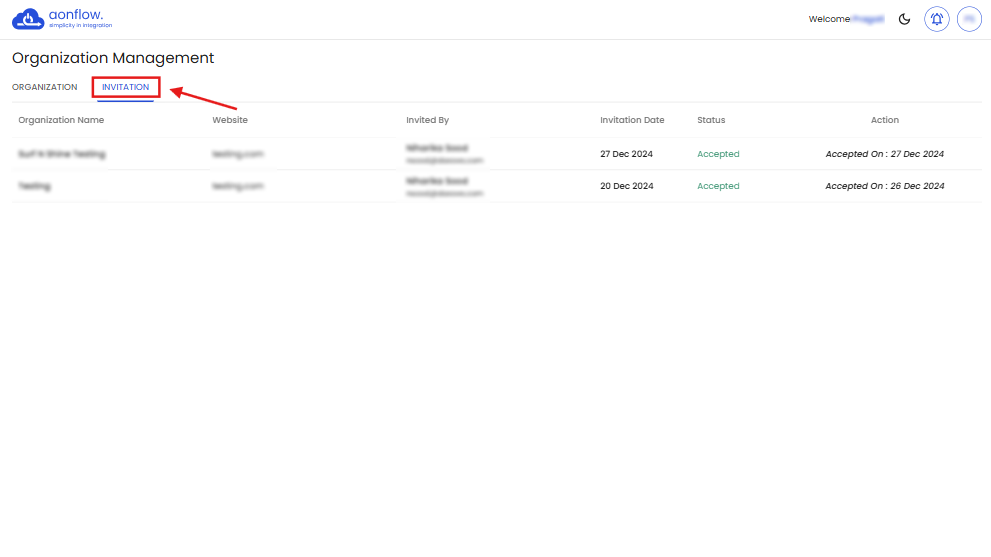The width and height of the screenshot is (991, 557).
Task: Open the notifications bell
Action: (x=937, y=19)
